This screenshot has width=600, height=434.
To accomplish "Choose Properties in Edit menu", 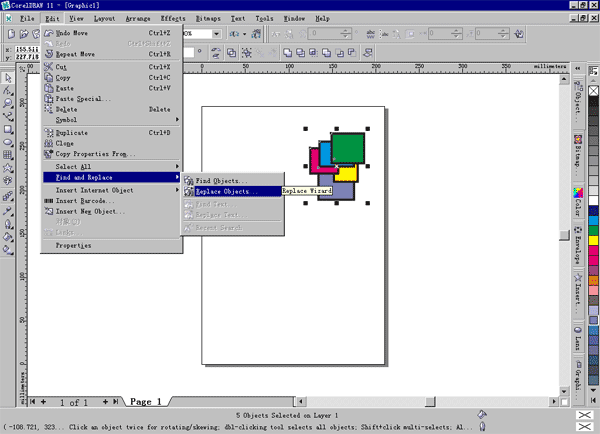I will [x=111, y=245].
